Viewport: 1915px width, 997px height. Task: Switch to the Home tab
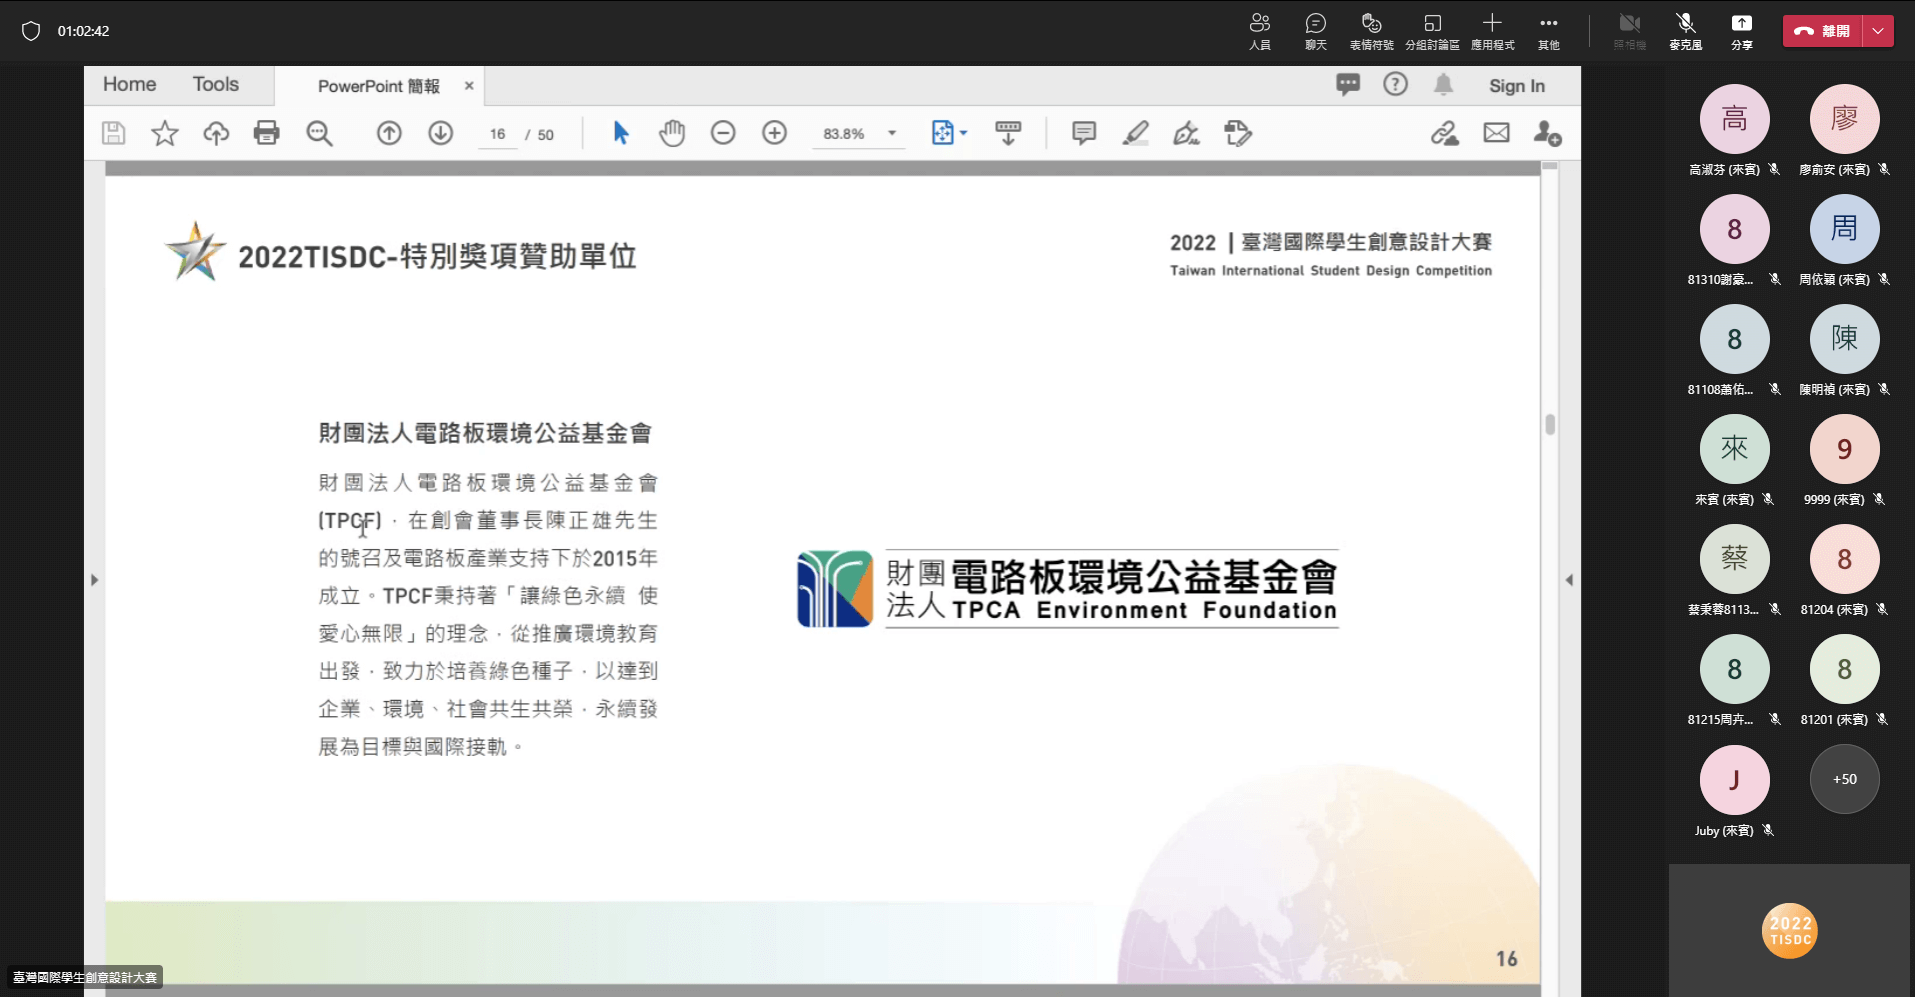tap(129, 85)
